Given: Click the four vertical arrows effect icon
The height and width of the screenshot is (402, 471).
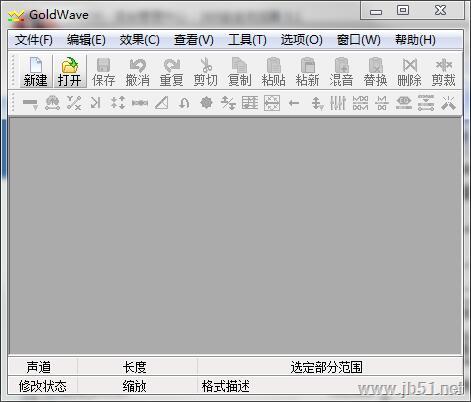Looking at the screenshot, I should [118, 103].
